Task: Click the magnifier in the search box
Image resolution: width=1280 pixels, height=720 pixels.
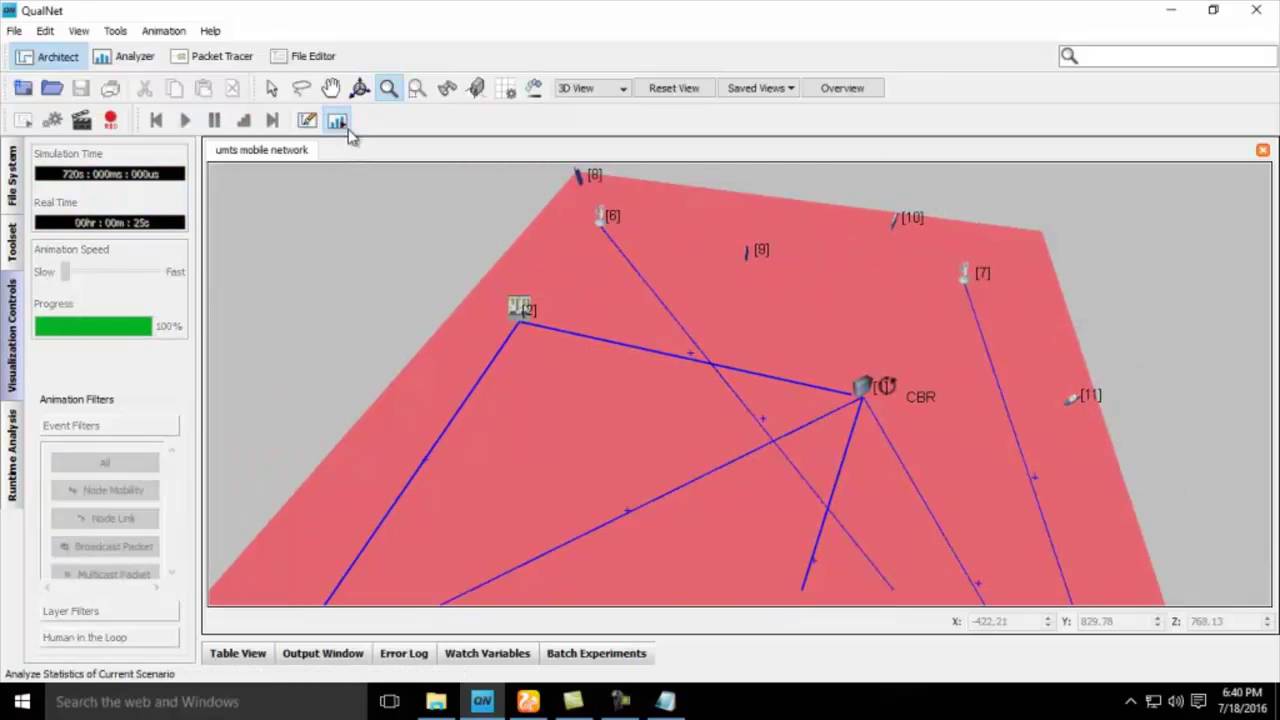Action: tap(1069, 56)
